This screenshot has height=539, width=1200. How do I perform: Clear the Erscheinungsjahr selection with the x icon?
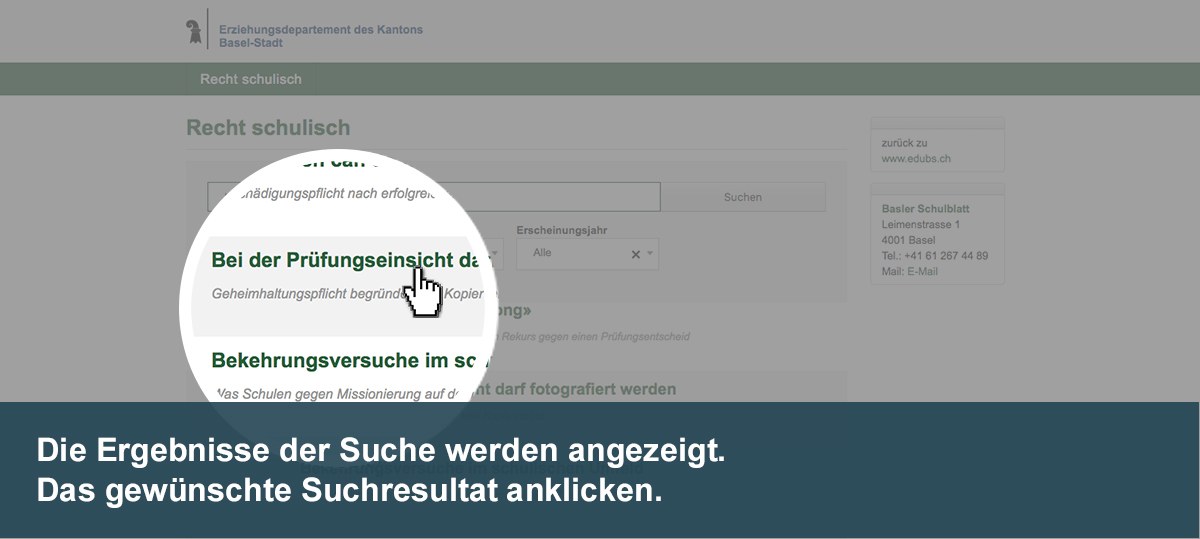point(635,254)
